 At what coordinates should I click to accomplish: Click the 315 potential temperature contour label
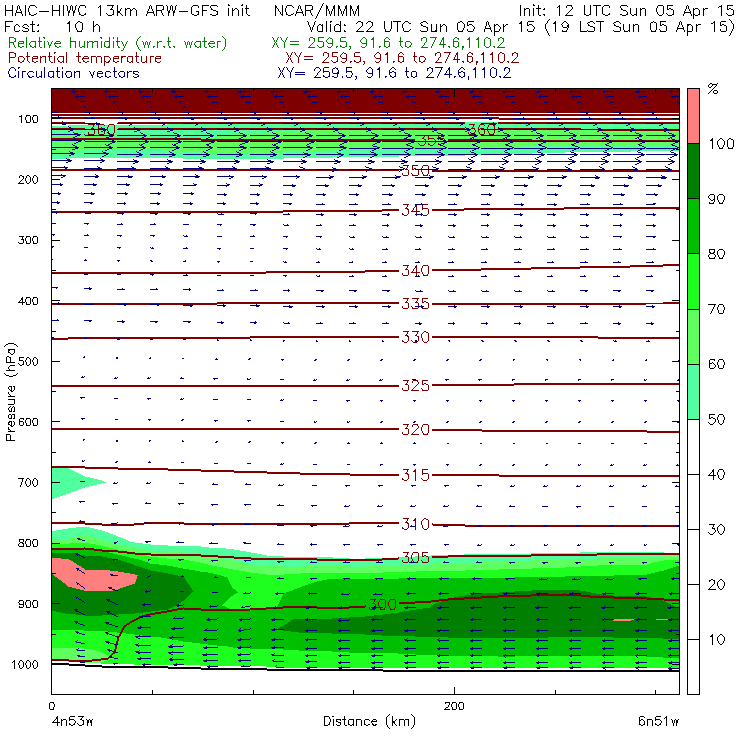415,475
